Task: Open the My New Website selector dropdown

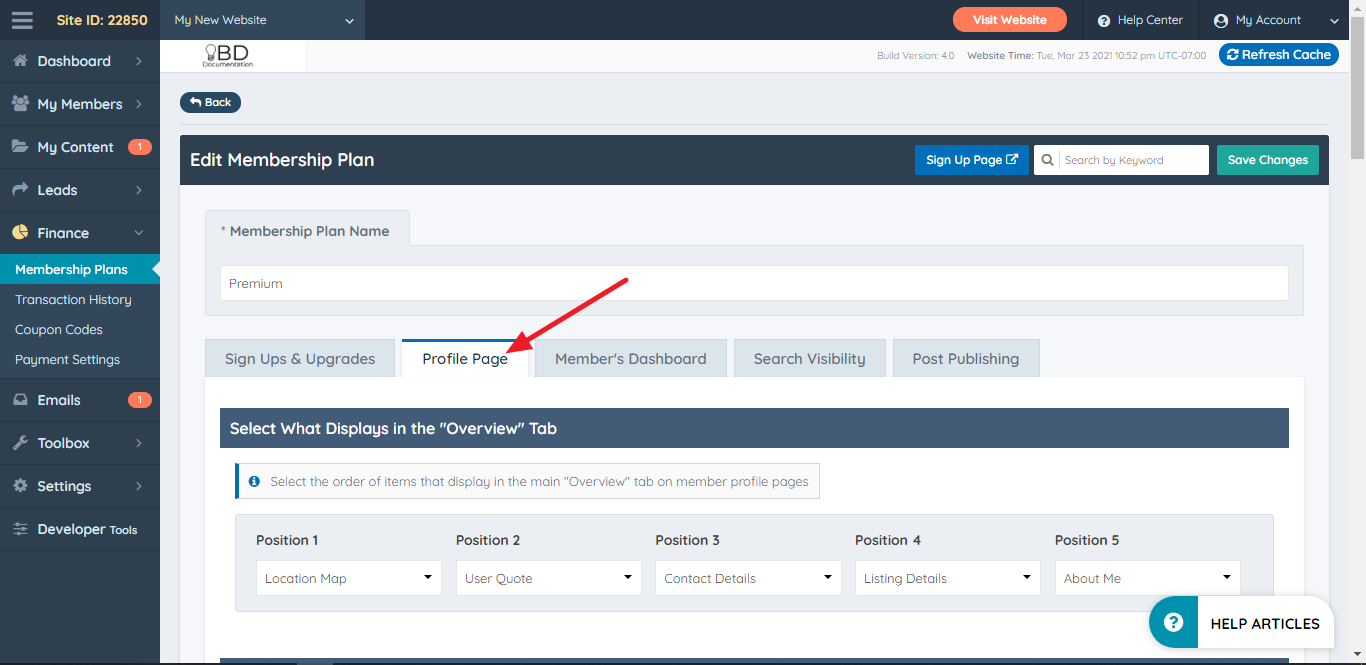Action: pos(262,20)
